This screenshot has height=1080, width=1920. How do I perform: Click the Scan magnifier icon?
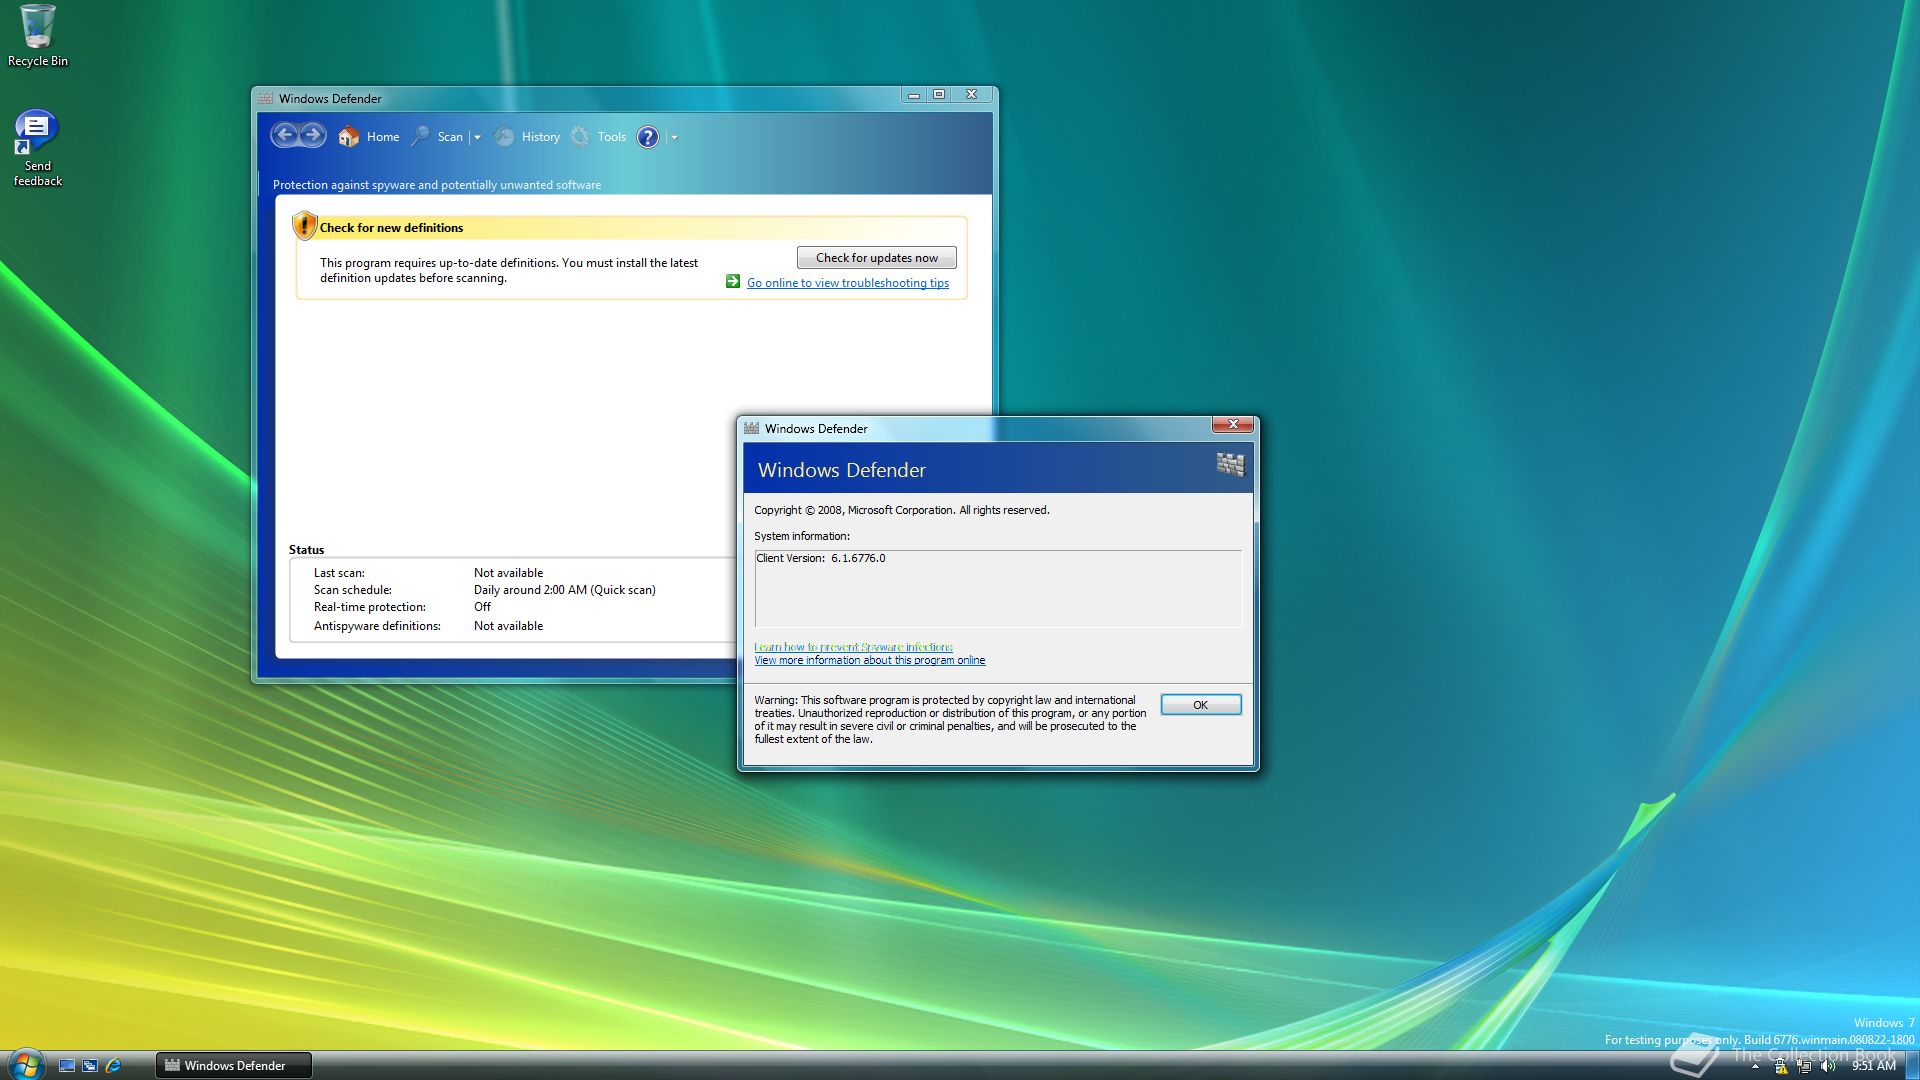pos(421,136)
